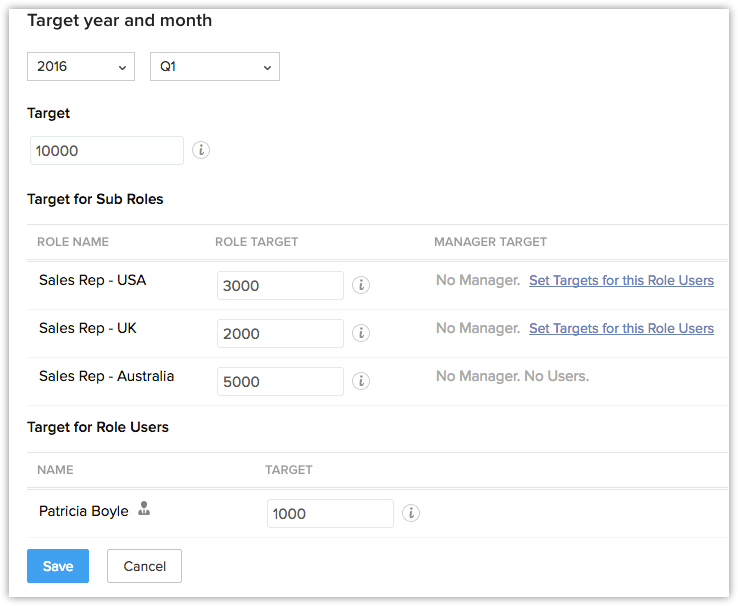Click the Patricia Boyle name entry
This screenshot has width=738, height=606.
84,511
